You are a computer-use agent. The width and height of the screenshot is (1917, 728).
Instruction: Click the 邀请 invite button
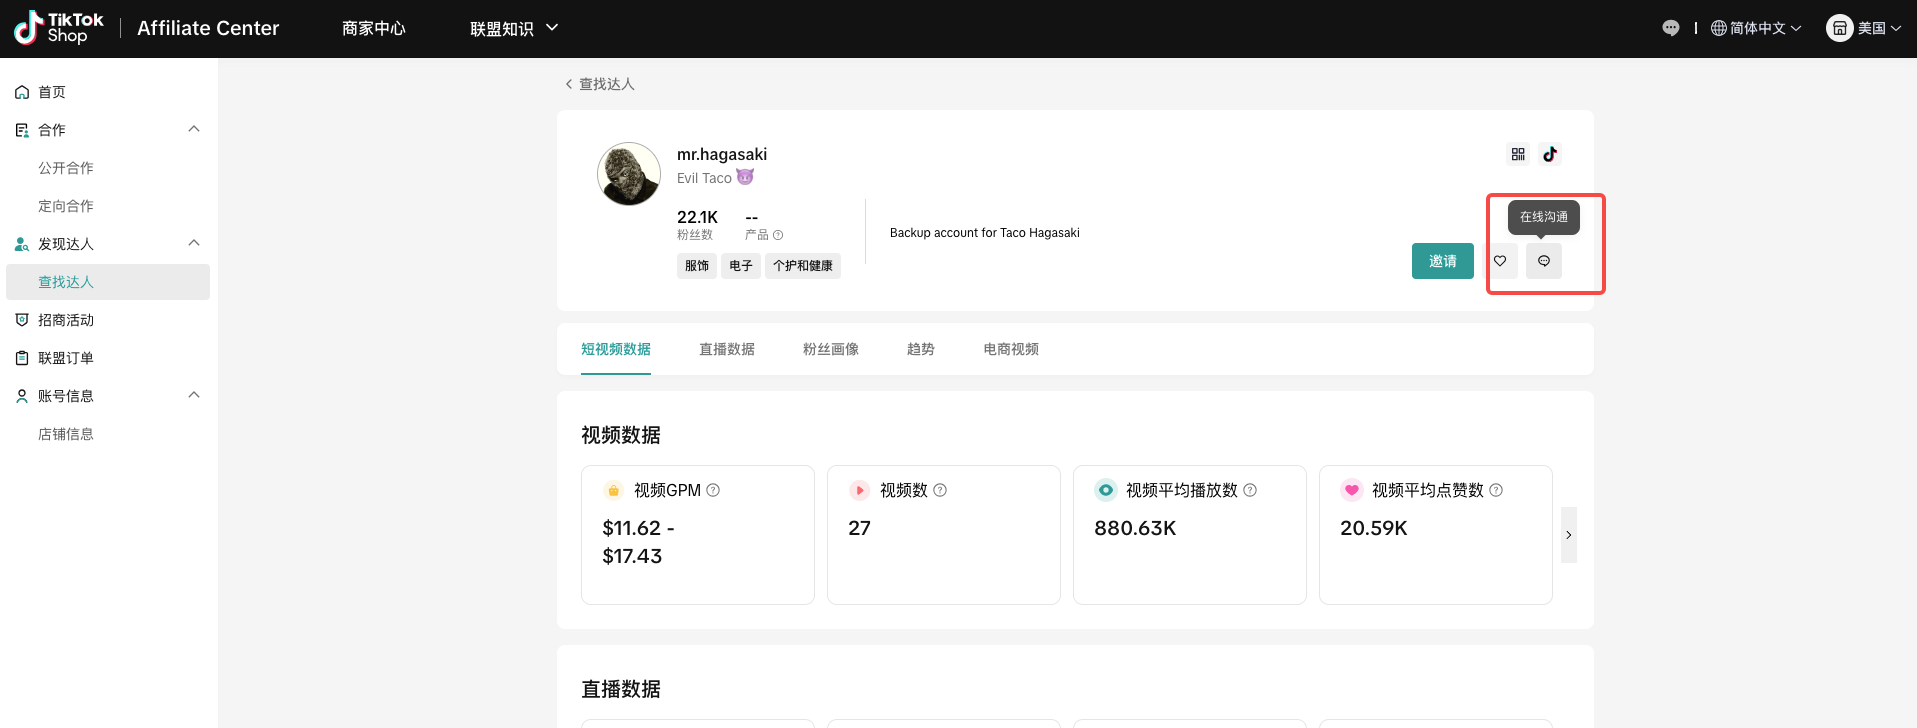(x=1442, y=261)
